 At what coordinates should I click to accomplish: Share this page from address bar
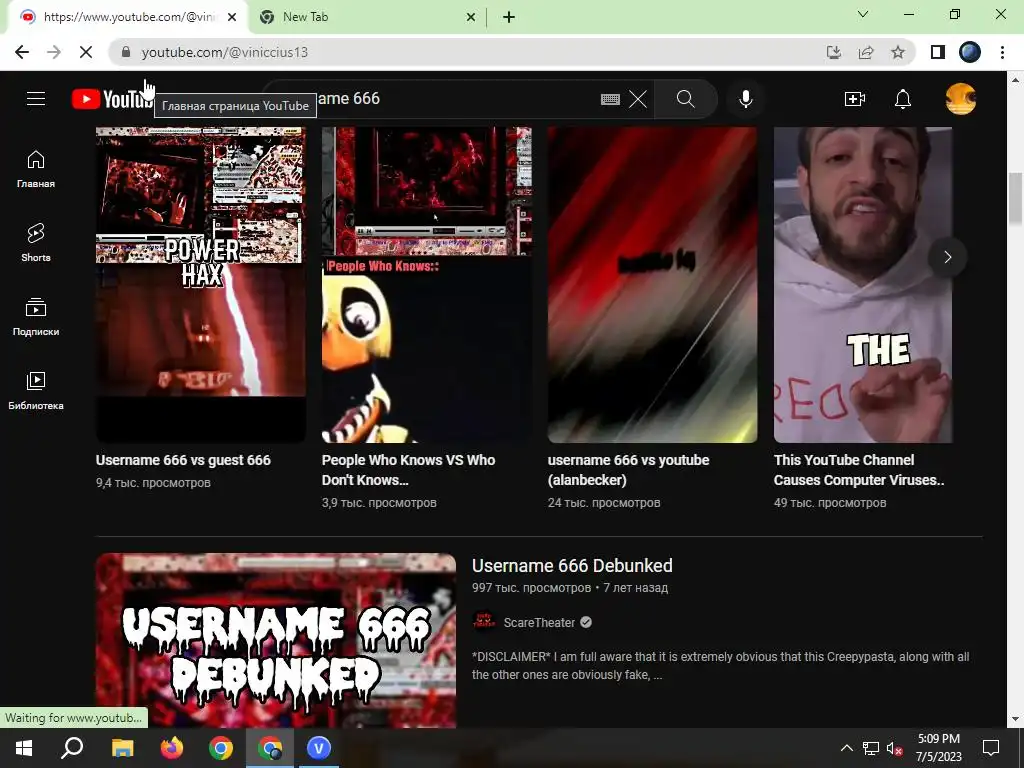[x=866, y=52]
